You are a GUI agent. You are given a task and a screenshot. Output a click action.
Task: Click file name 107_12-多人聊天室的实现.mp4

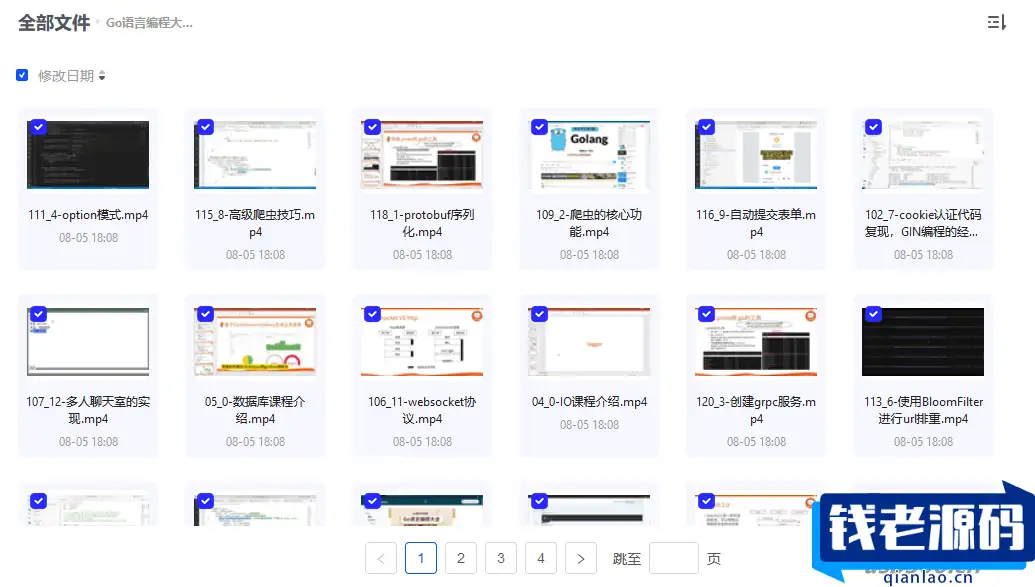pyautogui.click(x=88, y=410)
